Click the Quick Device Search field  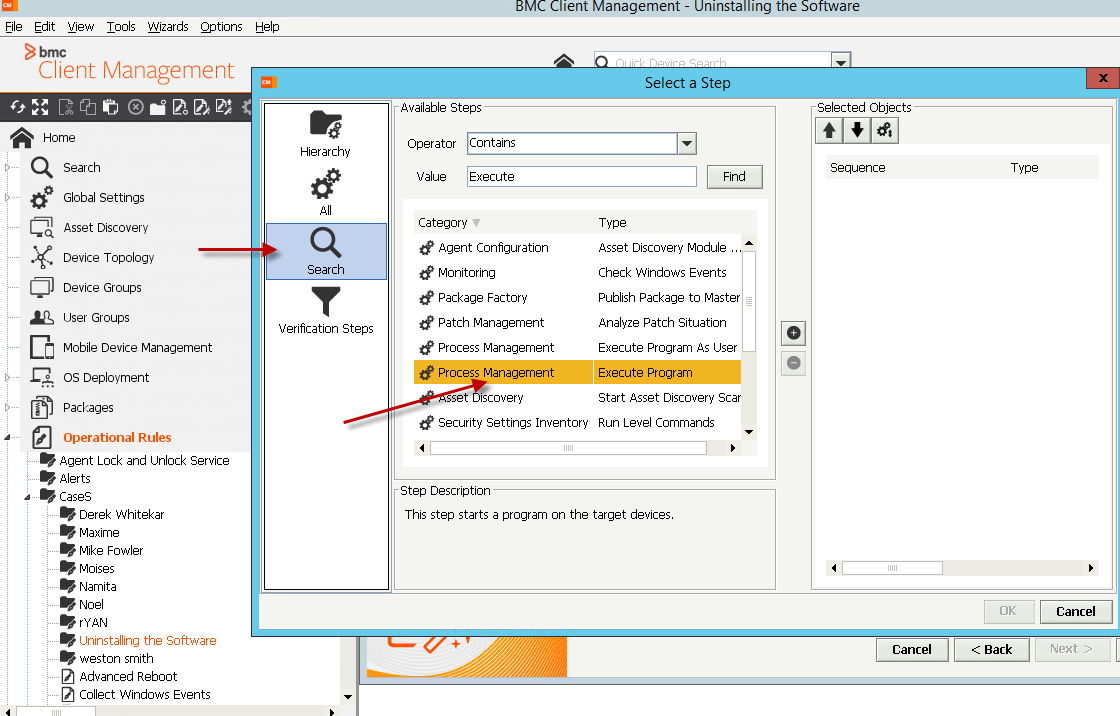tap(712, 62)
